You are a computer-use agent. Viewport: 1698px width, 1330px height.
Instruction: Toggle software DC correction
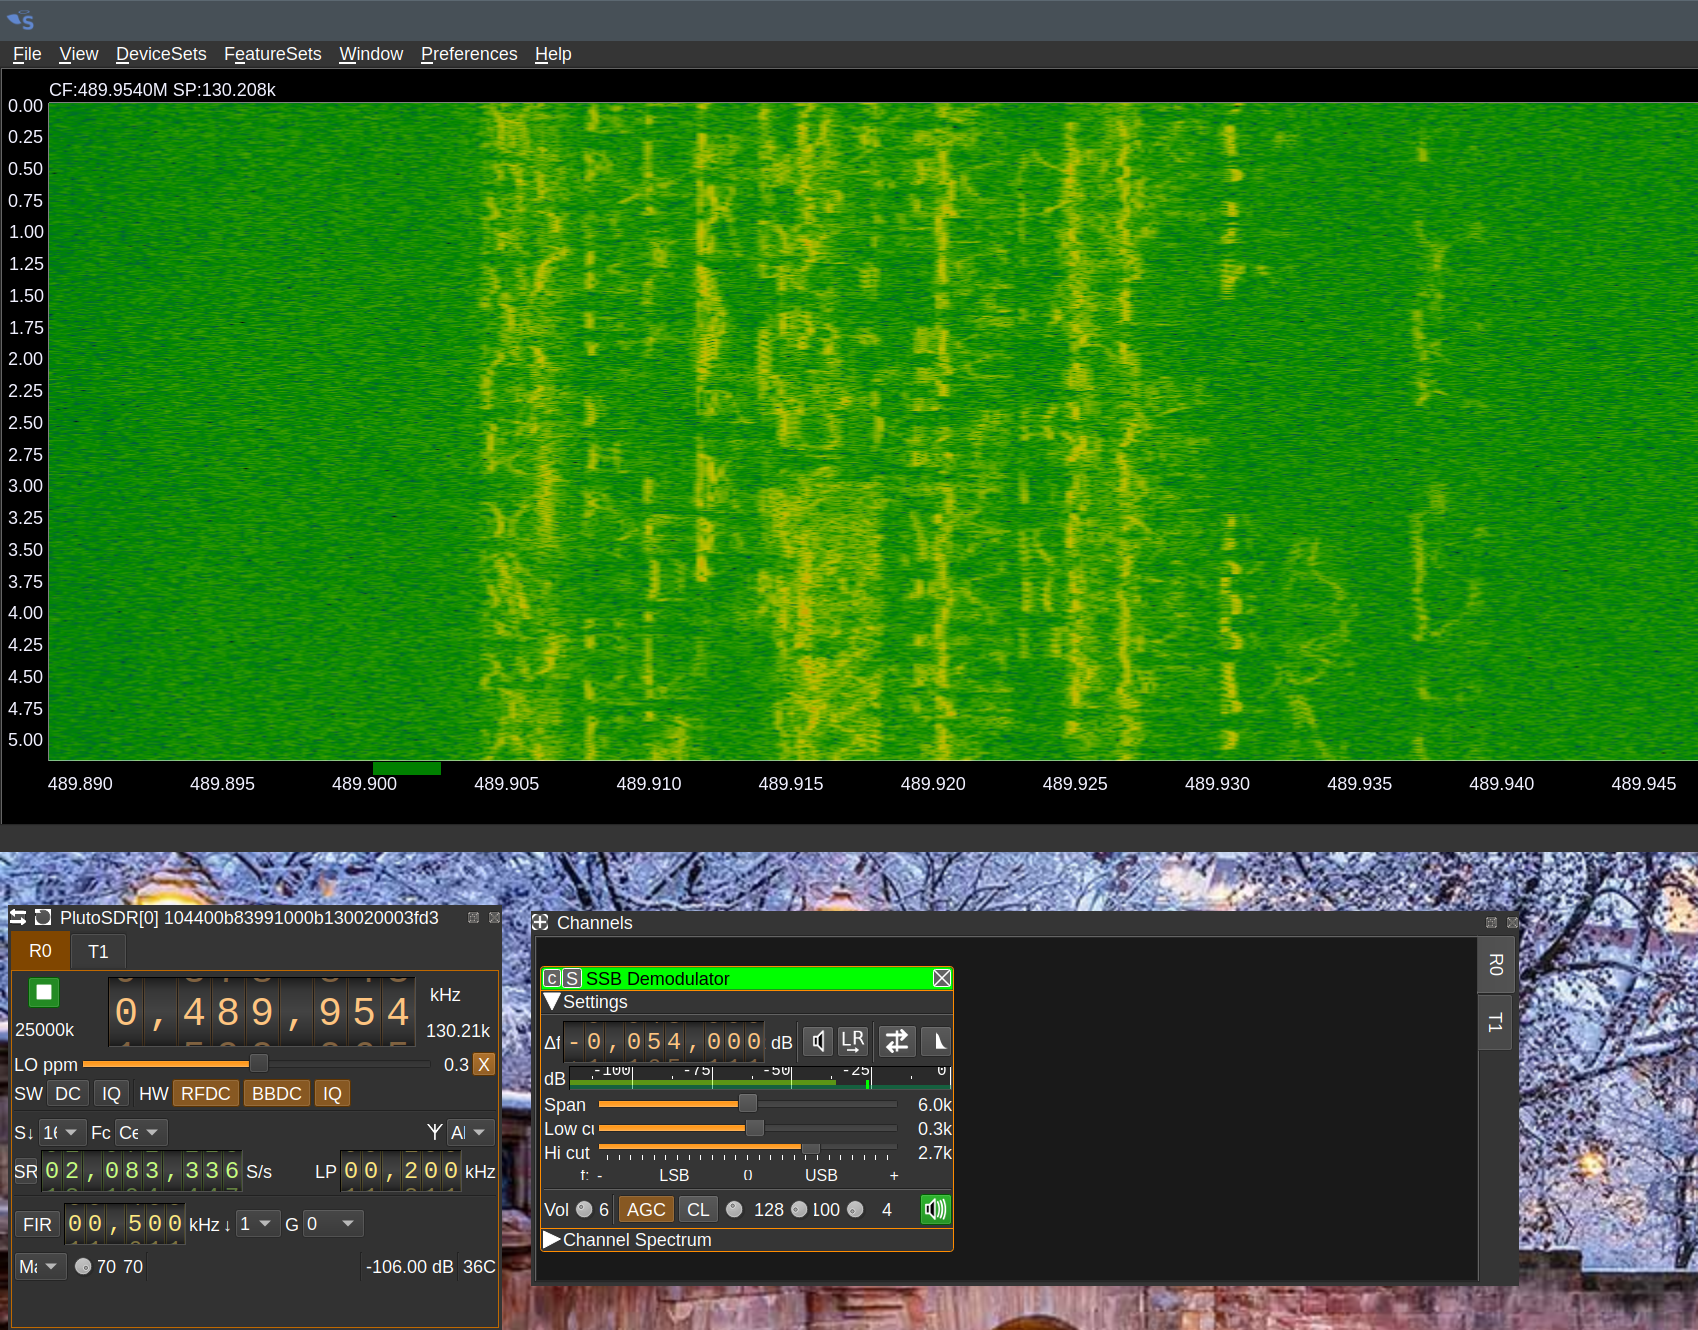pos(68,1094)
